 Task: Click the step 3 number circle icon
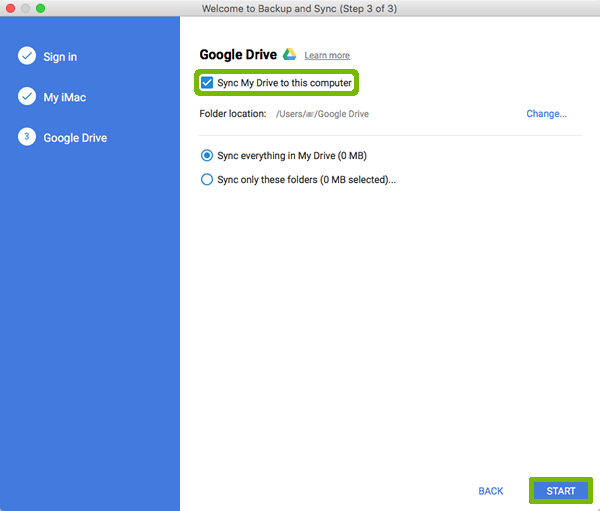(x=27, y=137)
